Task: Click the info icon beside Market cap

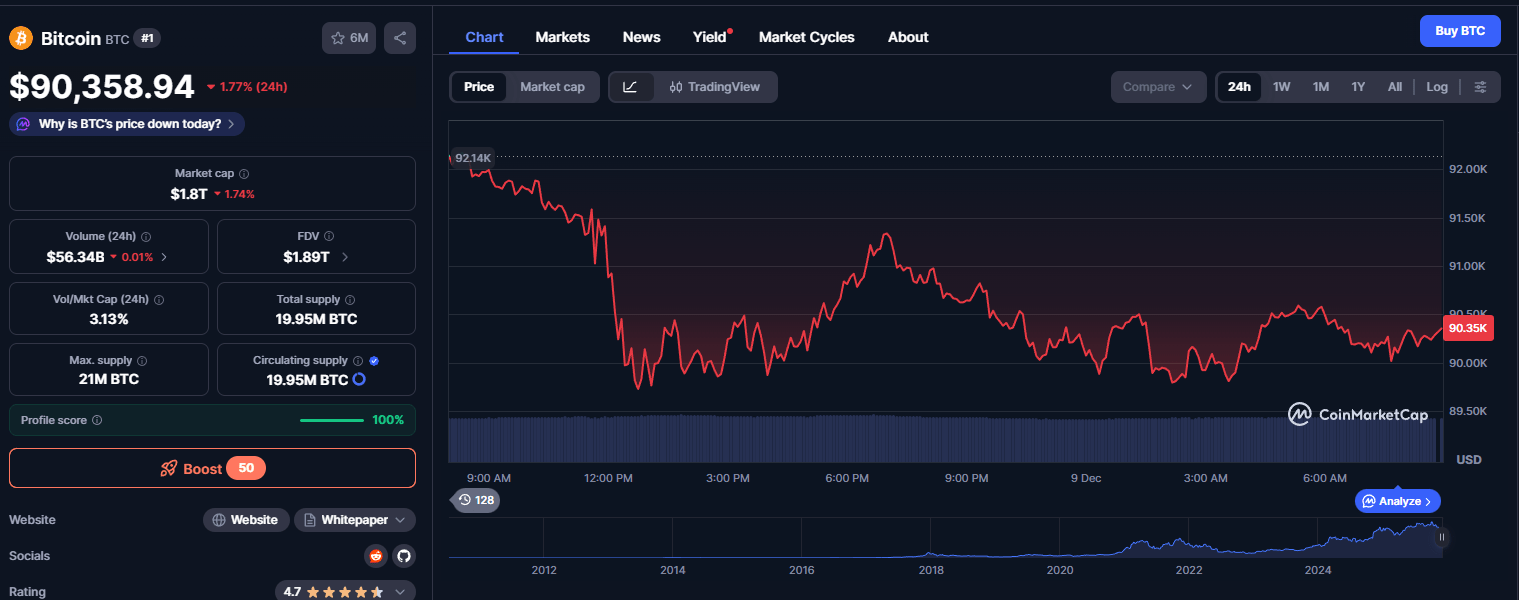Action: point(244,174)
